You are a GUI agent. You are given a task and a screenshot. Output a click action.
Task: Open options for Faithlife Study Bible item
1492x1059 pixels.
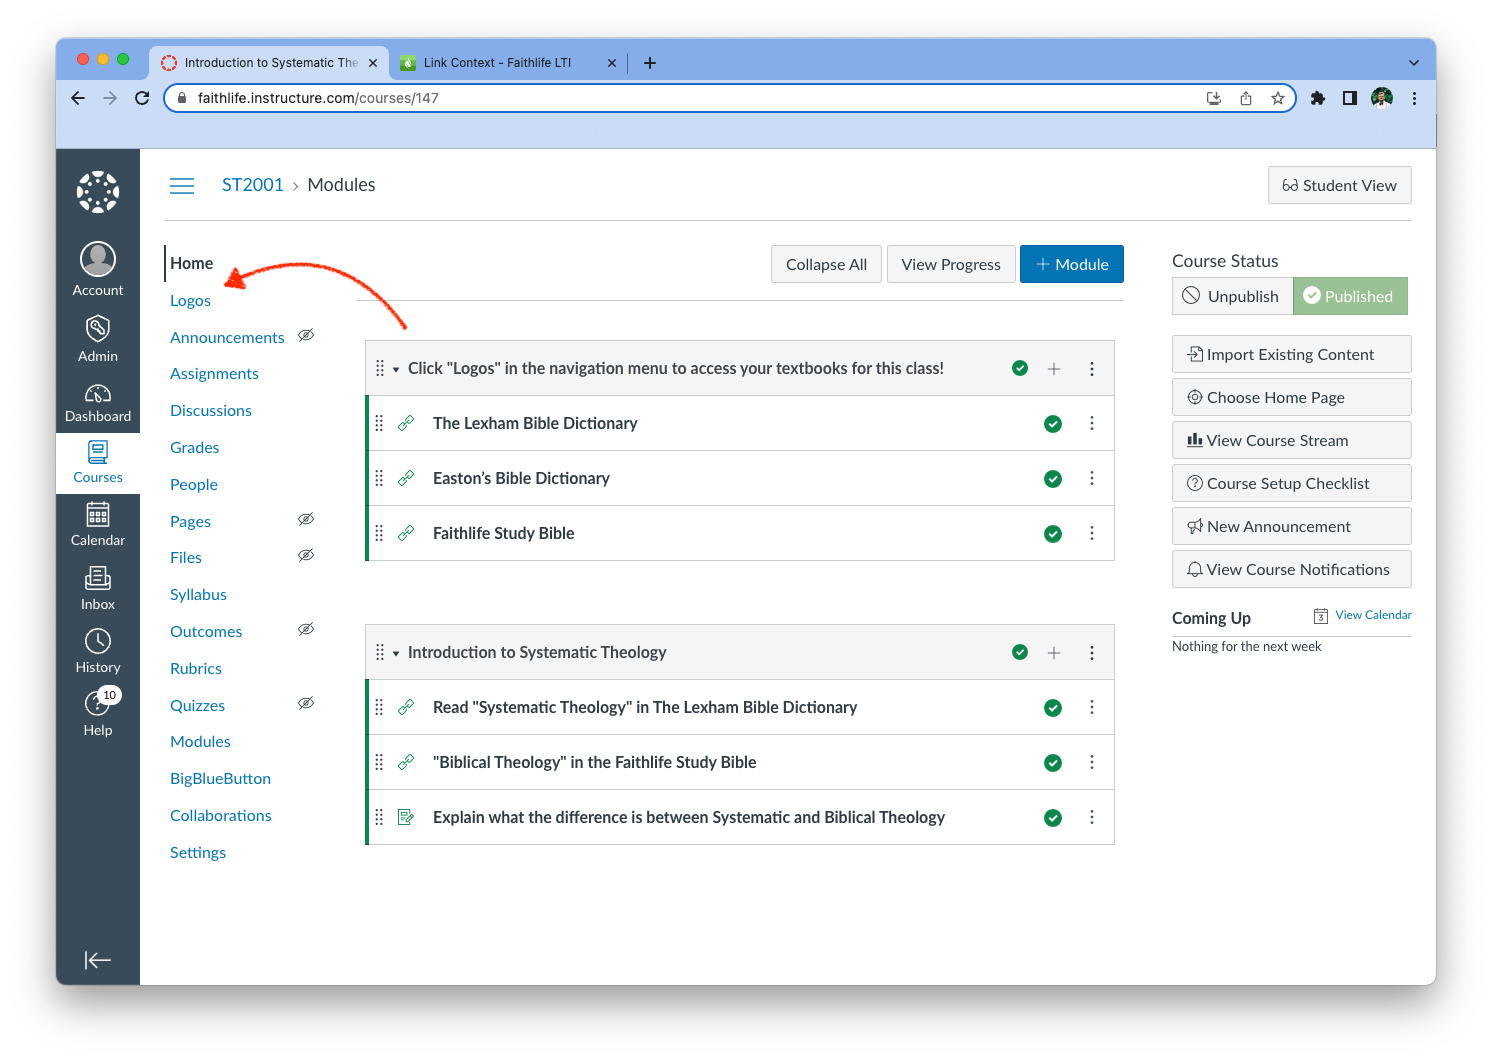[1092, 534]
